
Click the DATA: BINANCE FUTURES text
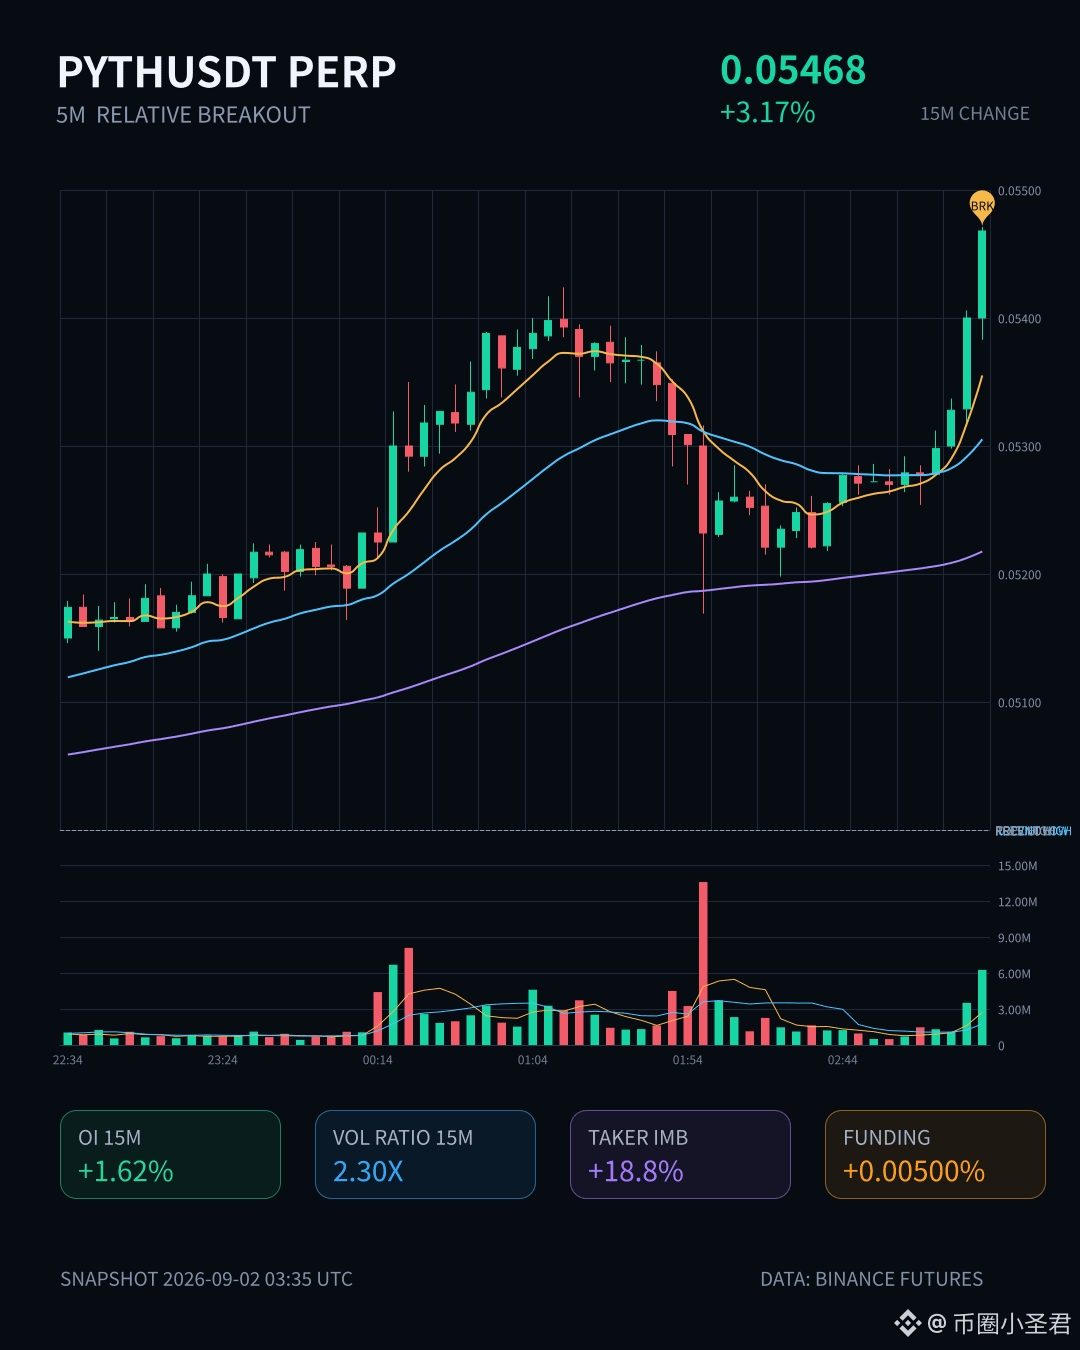(x=871, y=1279)
